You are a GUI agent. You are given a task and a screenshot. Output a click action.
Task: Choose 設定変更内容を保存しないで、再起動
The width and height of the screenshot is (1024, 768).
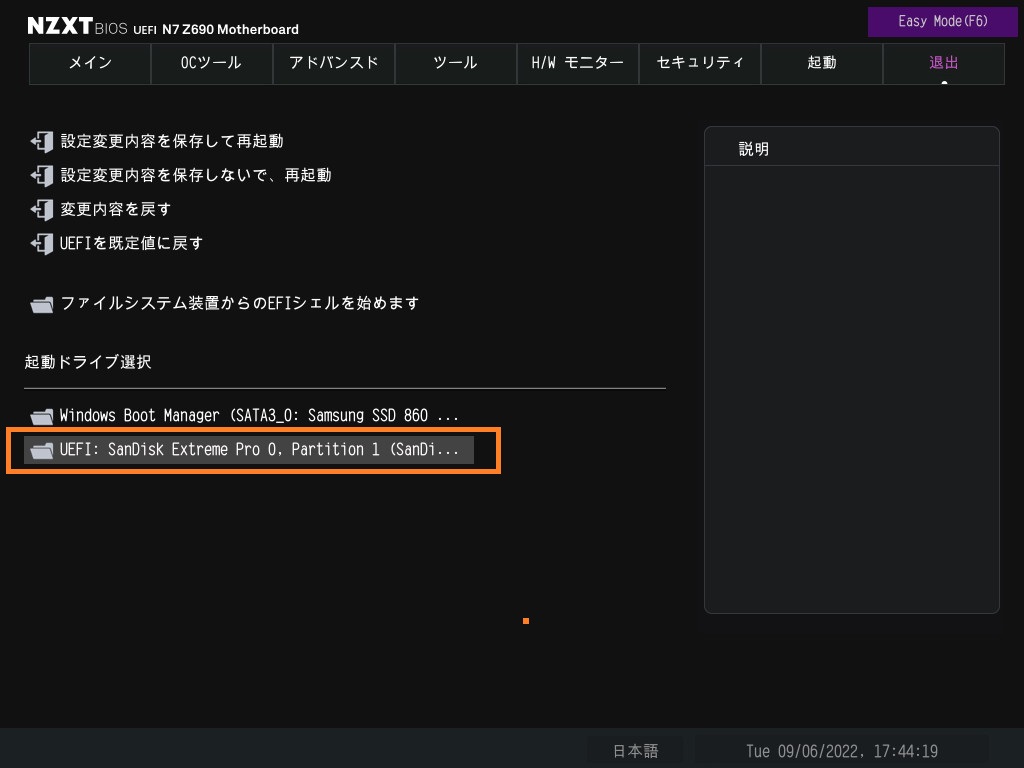coord(196,175)
